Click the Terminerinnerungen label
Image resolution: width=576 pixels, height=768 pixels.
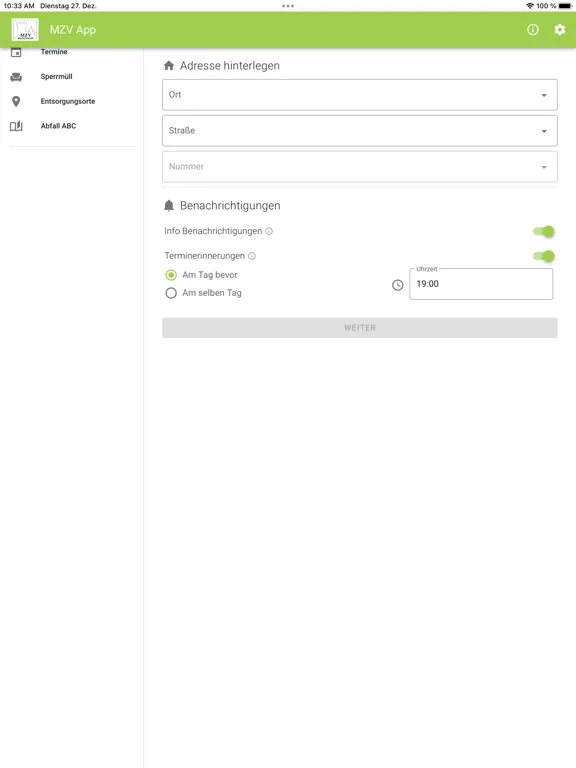[205, 256]
